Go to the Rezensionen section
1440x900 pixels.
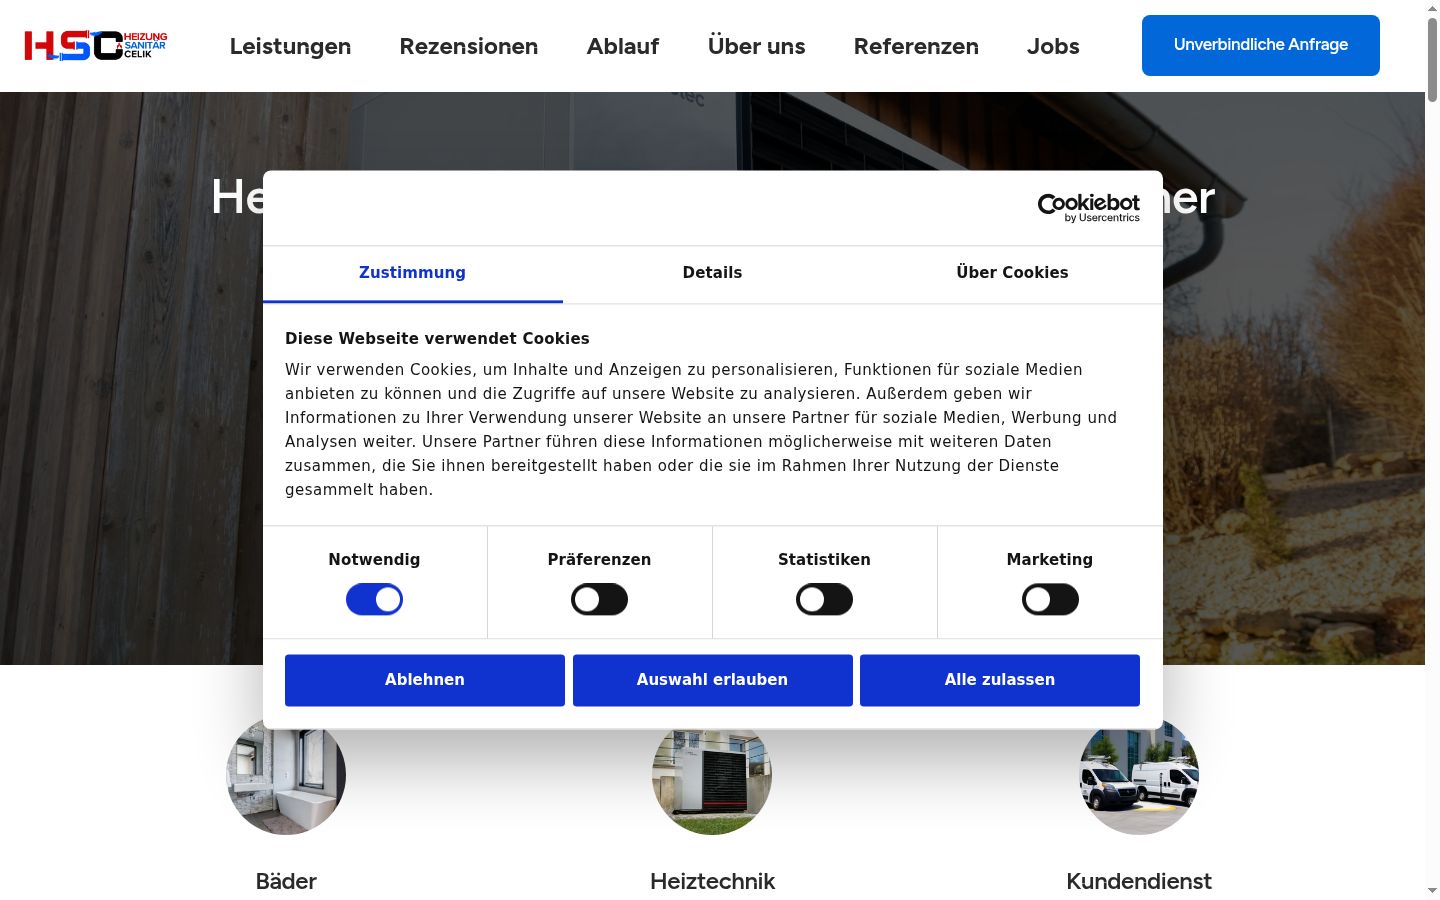tap(469, 46)
